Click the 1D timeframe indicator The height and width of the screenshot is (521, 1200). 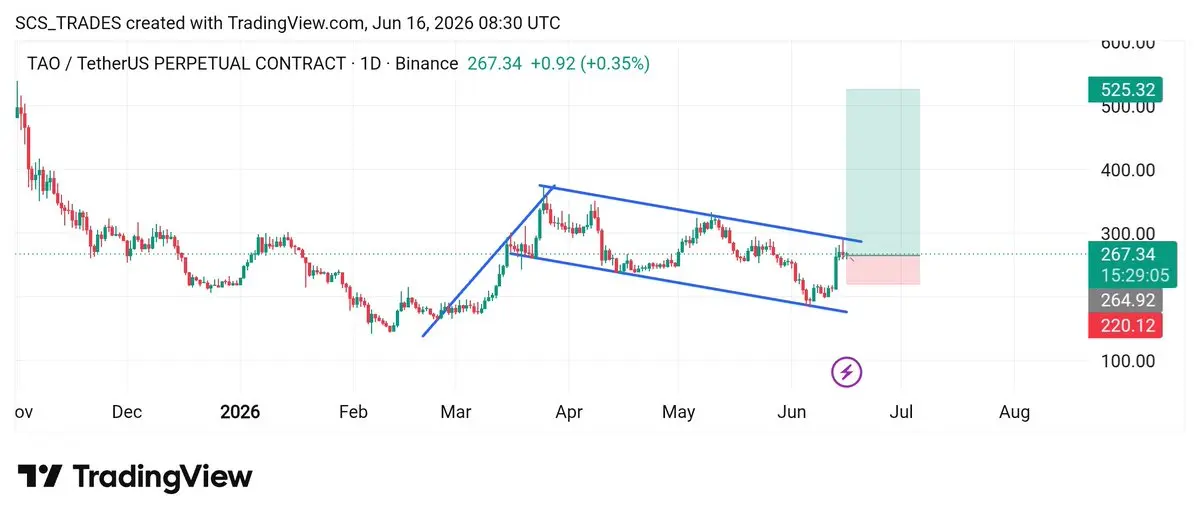click(369, 64)
